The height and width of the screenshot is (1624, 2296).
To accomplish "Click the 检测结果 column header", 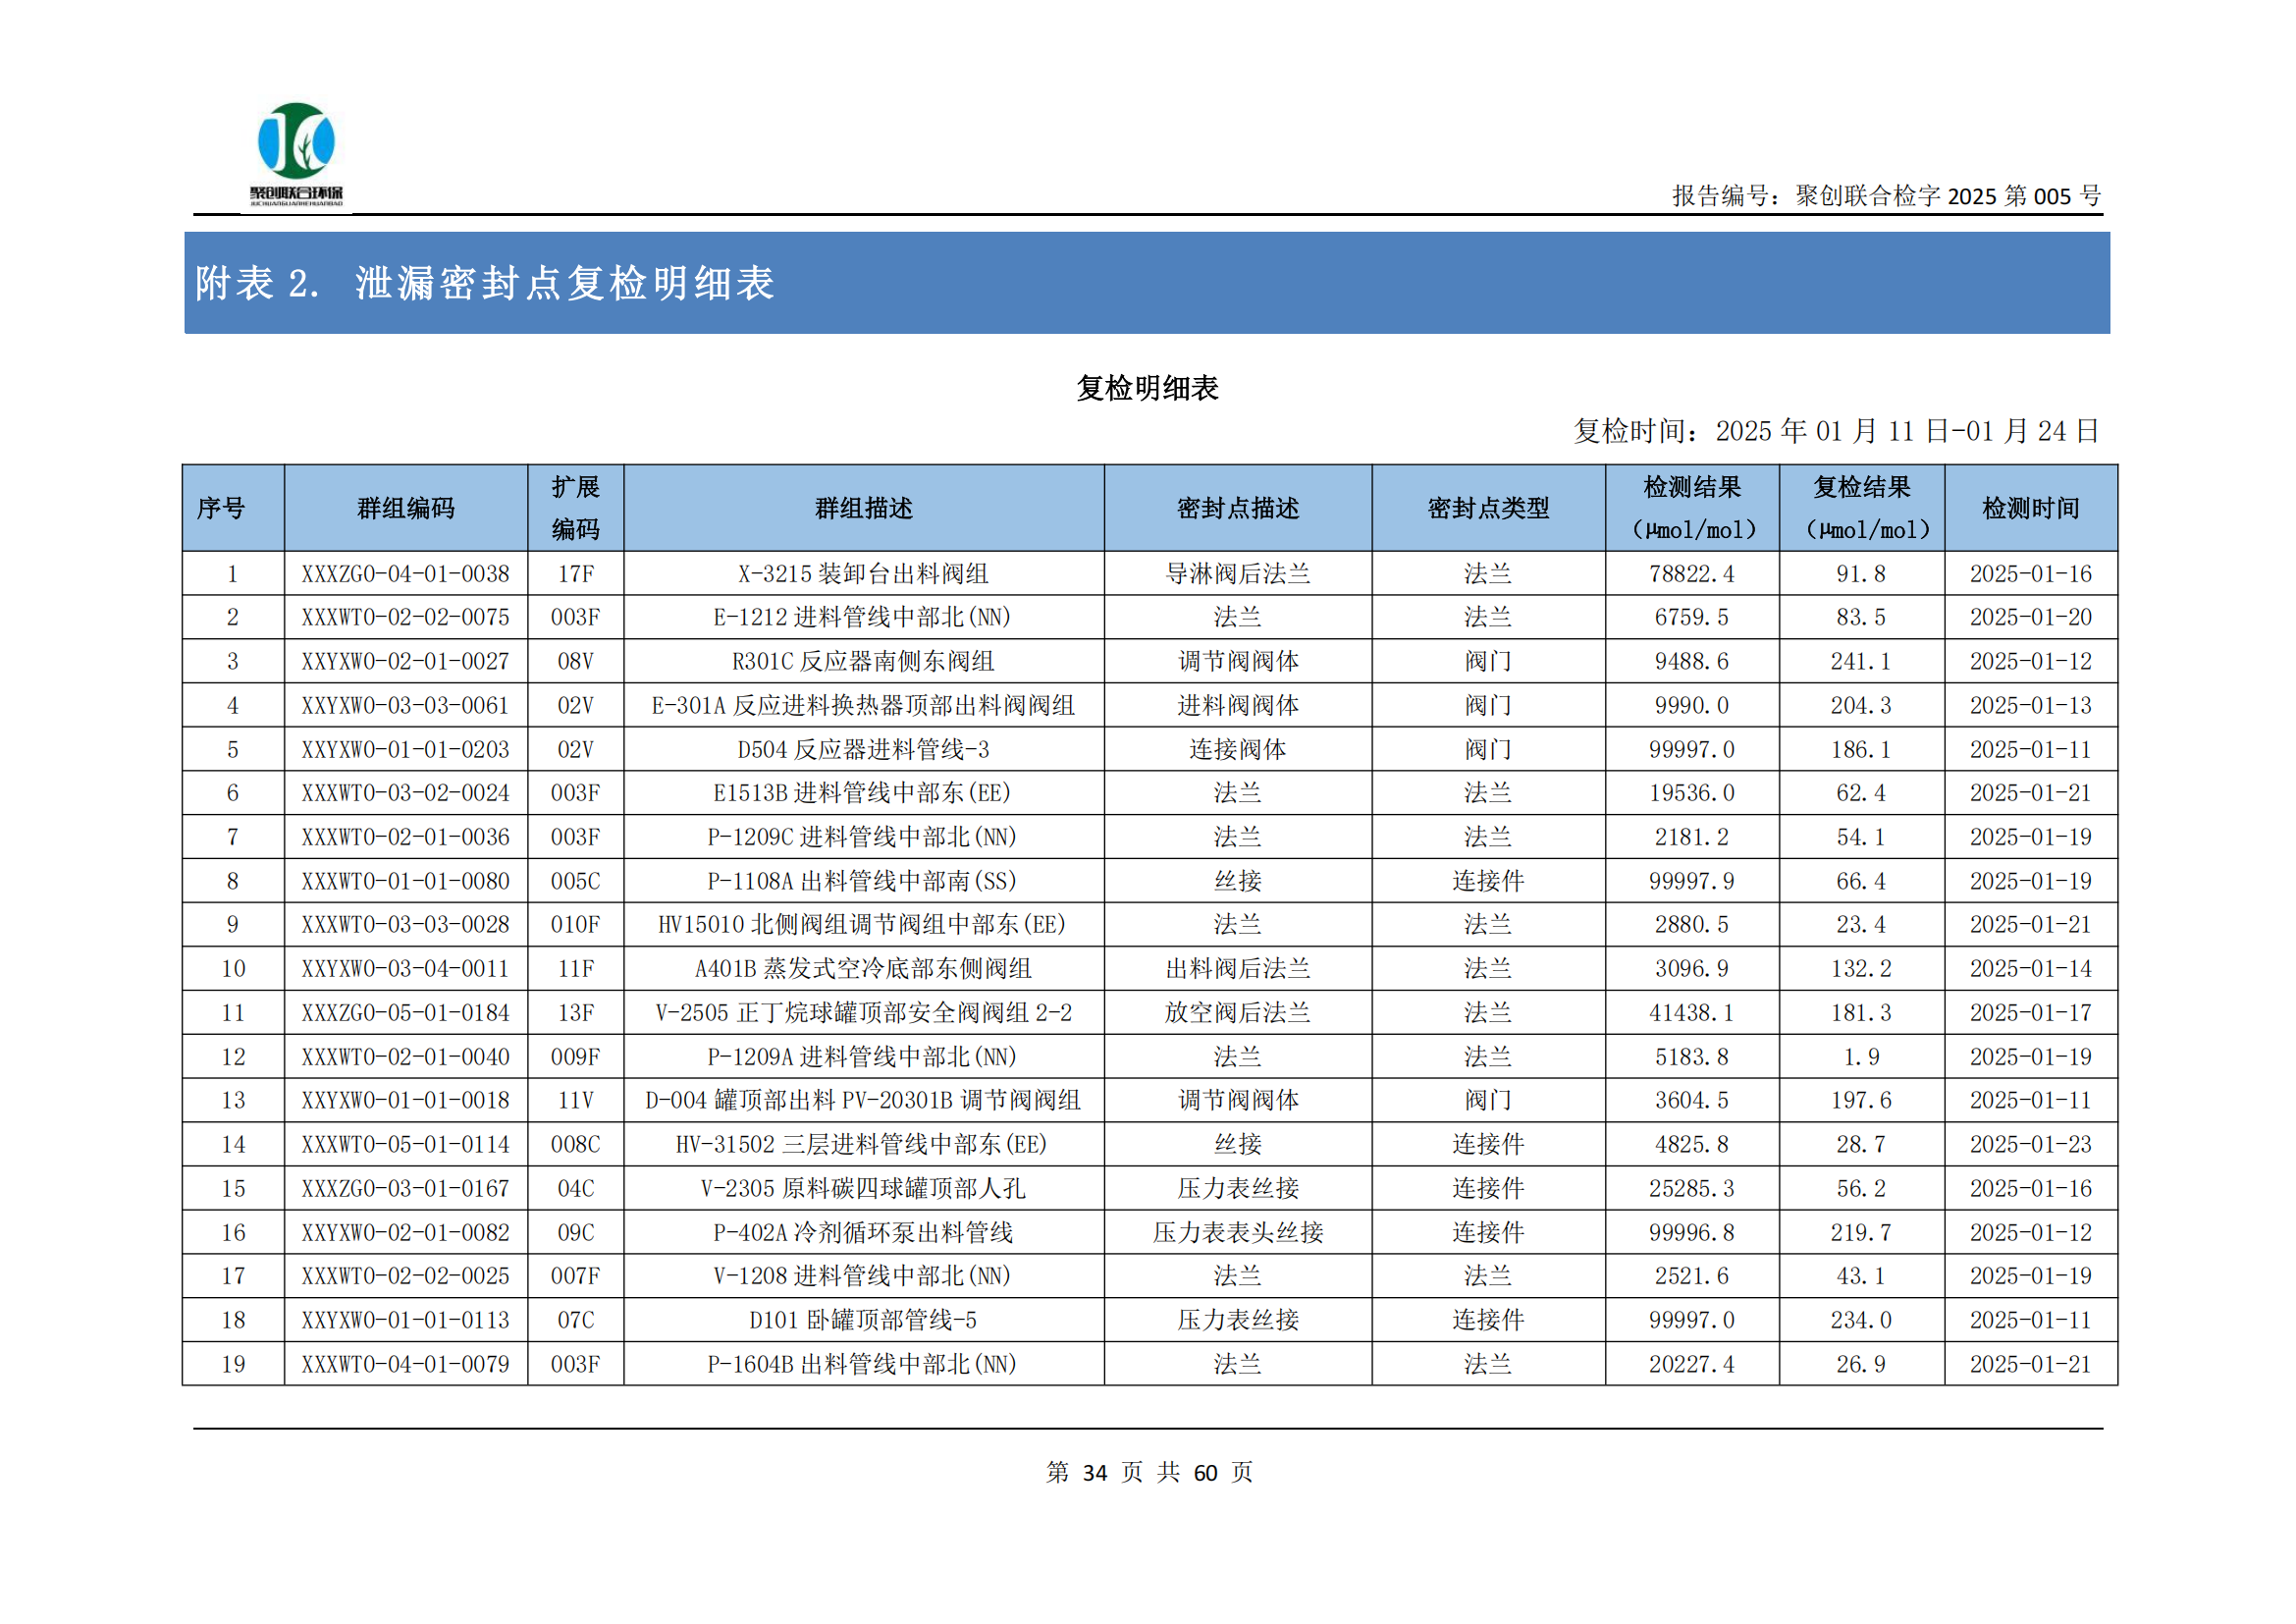I will 1692,508.
